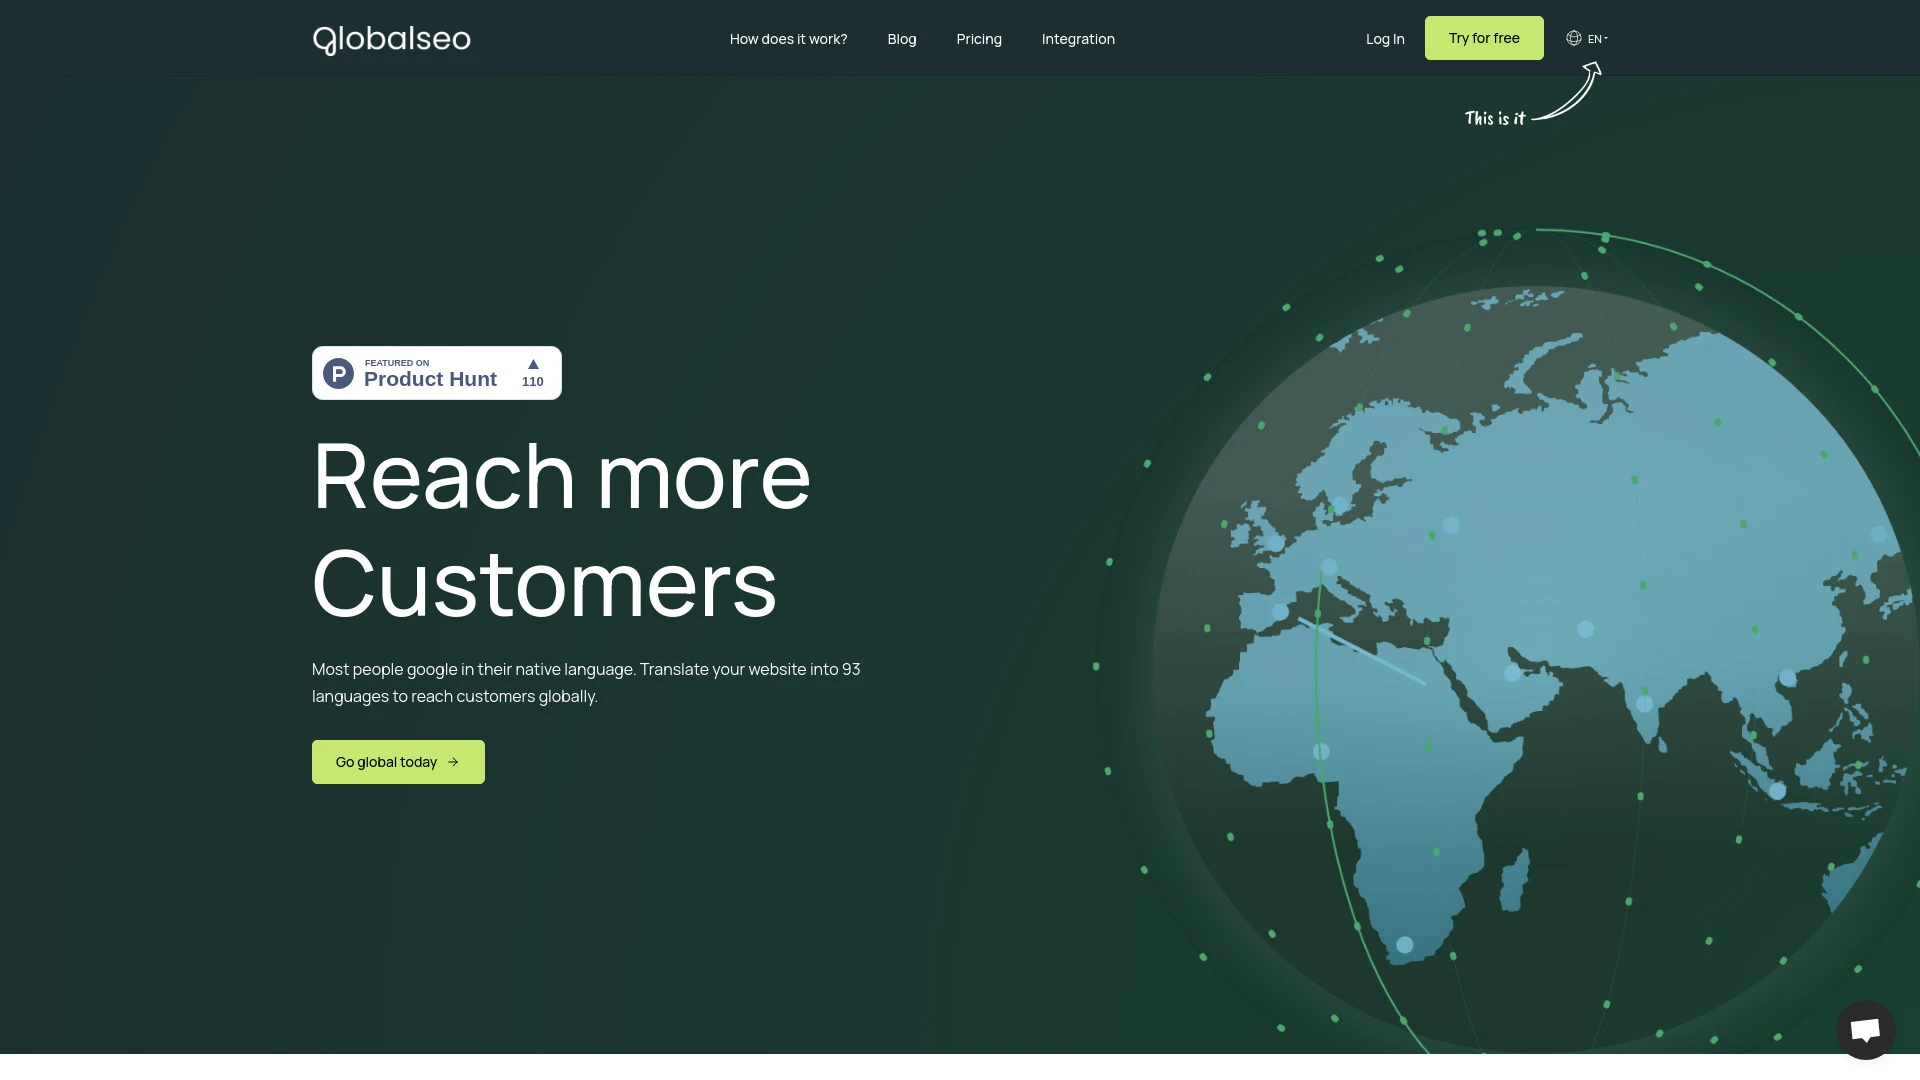1920x1080 pixels.
Task: Click the chat bubble icon bottom right
Action: pos(1867,1030)
